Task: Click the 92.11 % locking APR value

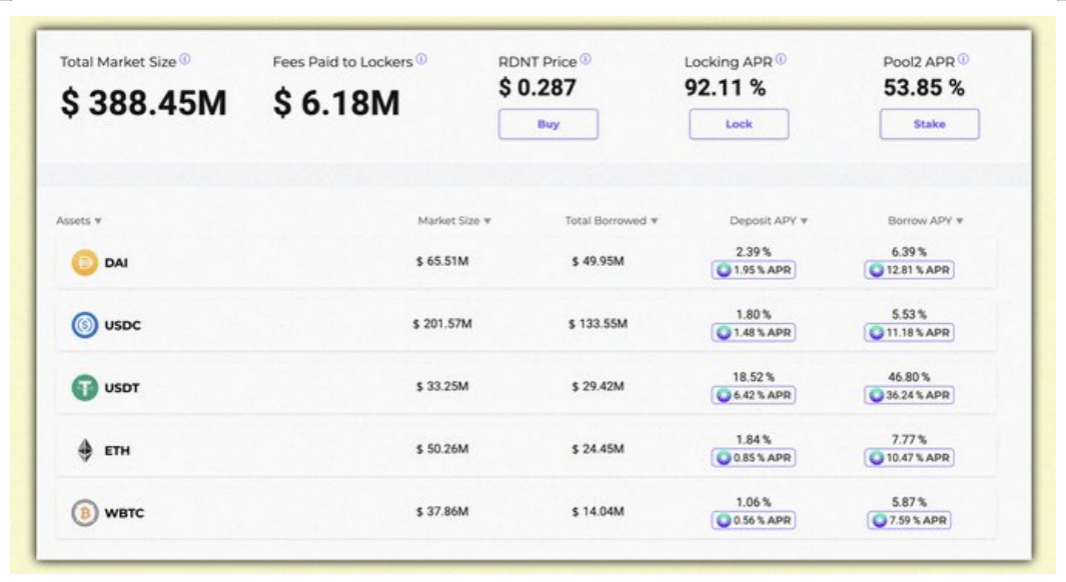Action: tap(725, 87)
